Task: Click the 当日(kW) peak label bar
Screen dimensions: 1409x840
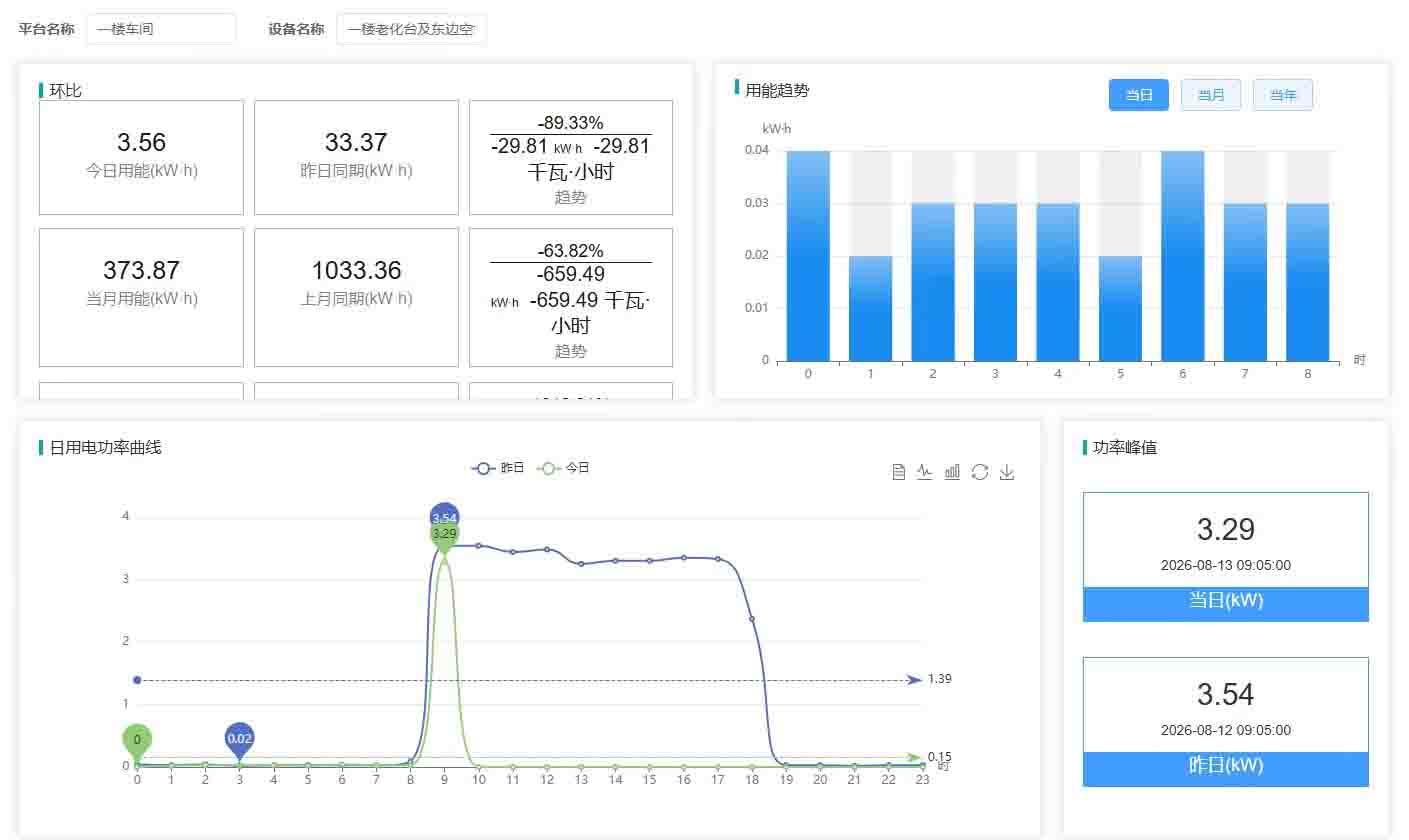Action: click(1226, 604)
